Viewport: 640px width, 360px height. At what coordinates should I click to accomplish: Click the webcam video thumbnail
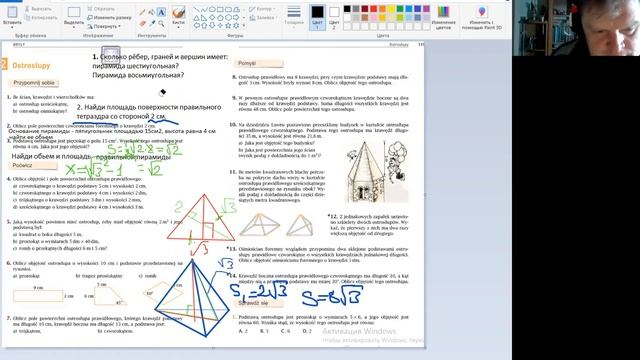tap(576, 28)
